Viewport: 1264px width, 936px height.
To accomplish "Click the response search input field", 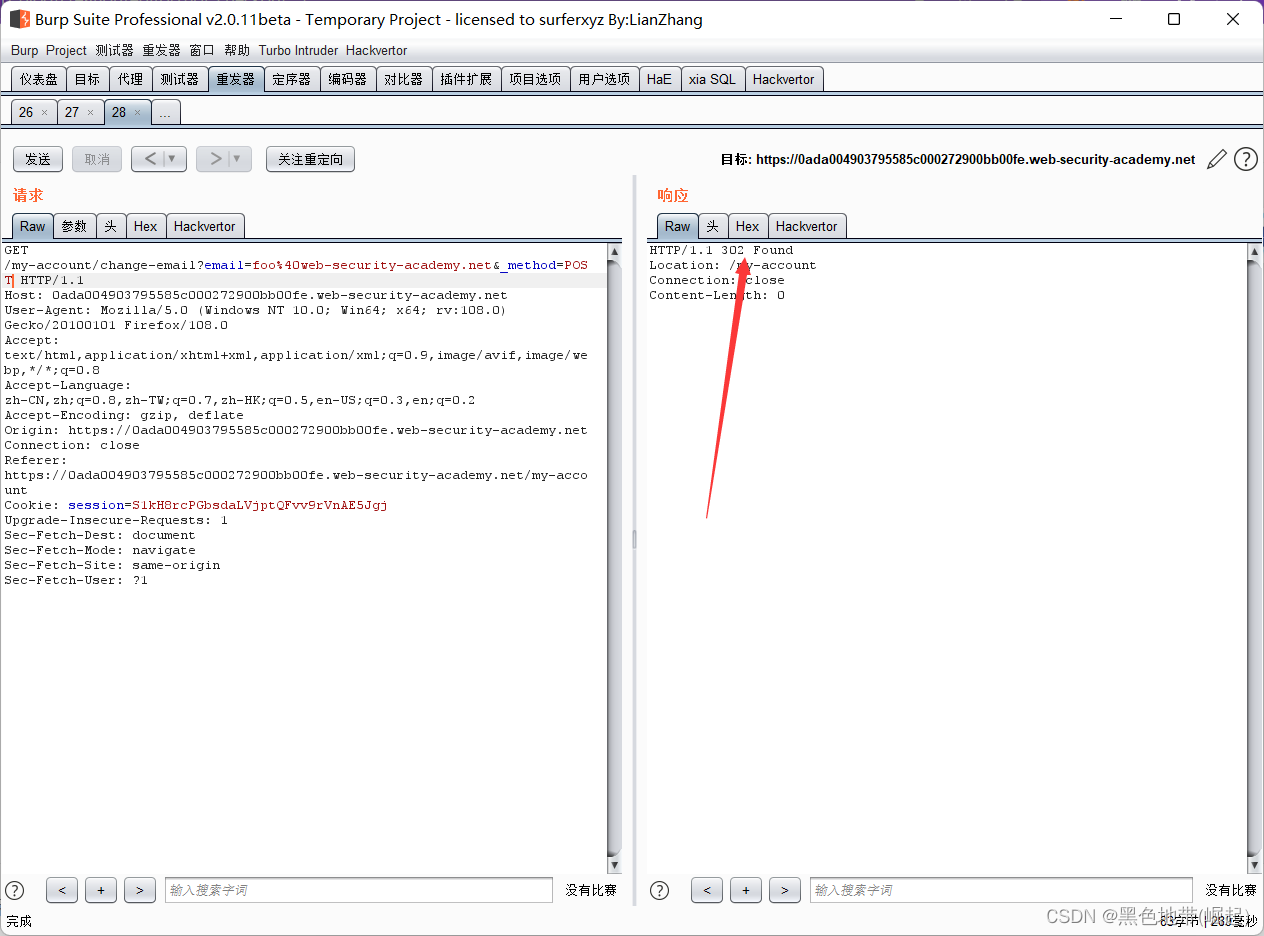I will [x=1001, y=890].
